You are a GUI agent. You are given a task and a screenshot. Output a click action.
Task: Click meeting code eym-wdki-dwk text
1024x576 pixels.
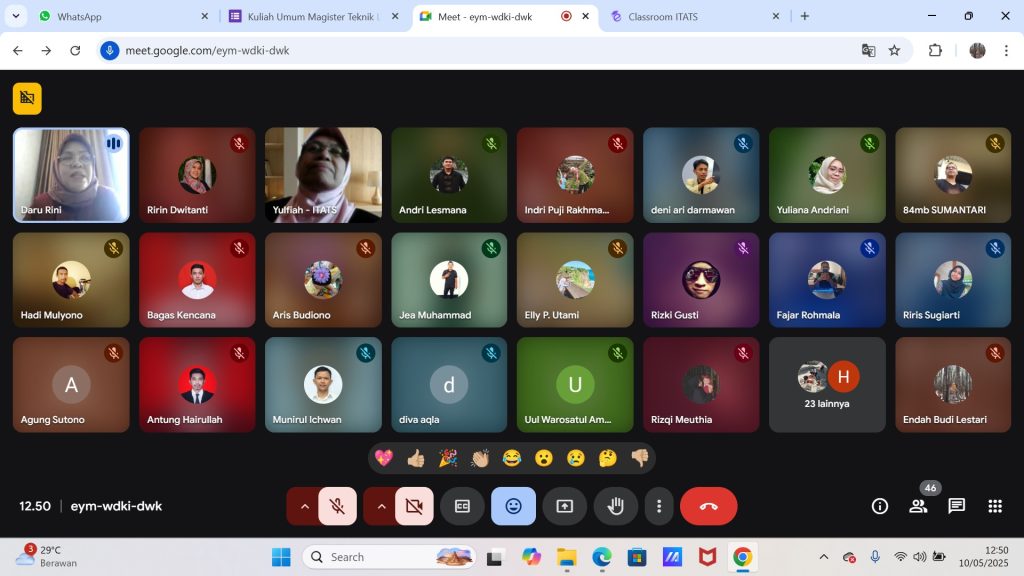click(x=116, y=506)
